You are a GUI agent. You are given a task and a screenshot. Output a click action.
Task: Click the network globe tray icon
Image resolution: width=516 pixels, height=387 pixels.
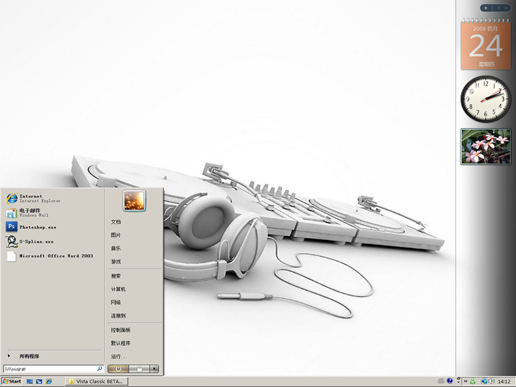[x=484, y=381]
